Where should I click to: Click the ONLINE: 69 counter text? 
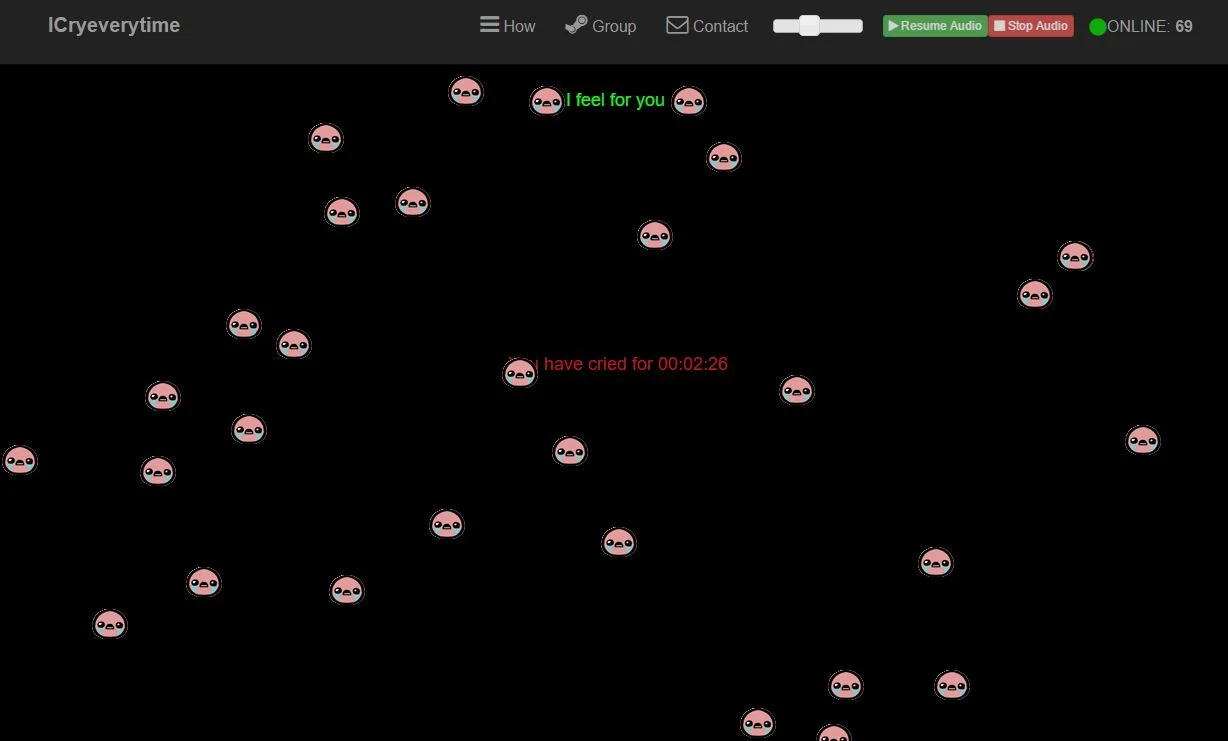tap(1149, 26)
